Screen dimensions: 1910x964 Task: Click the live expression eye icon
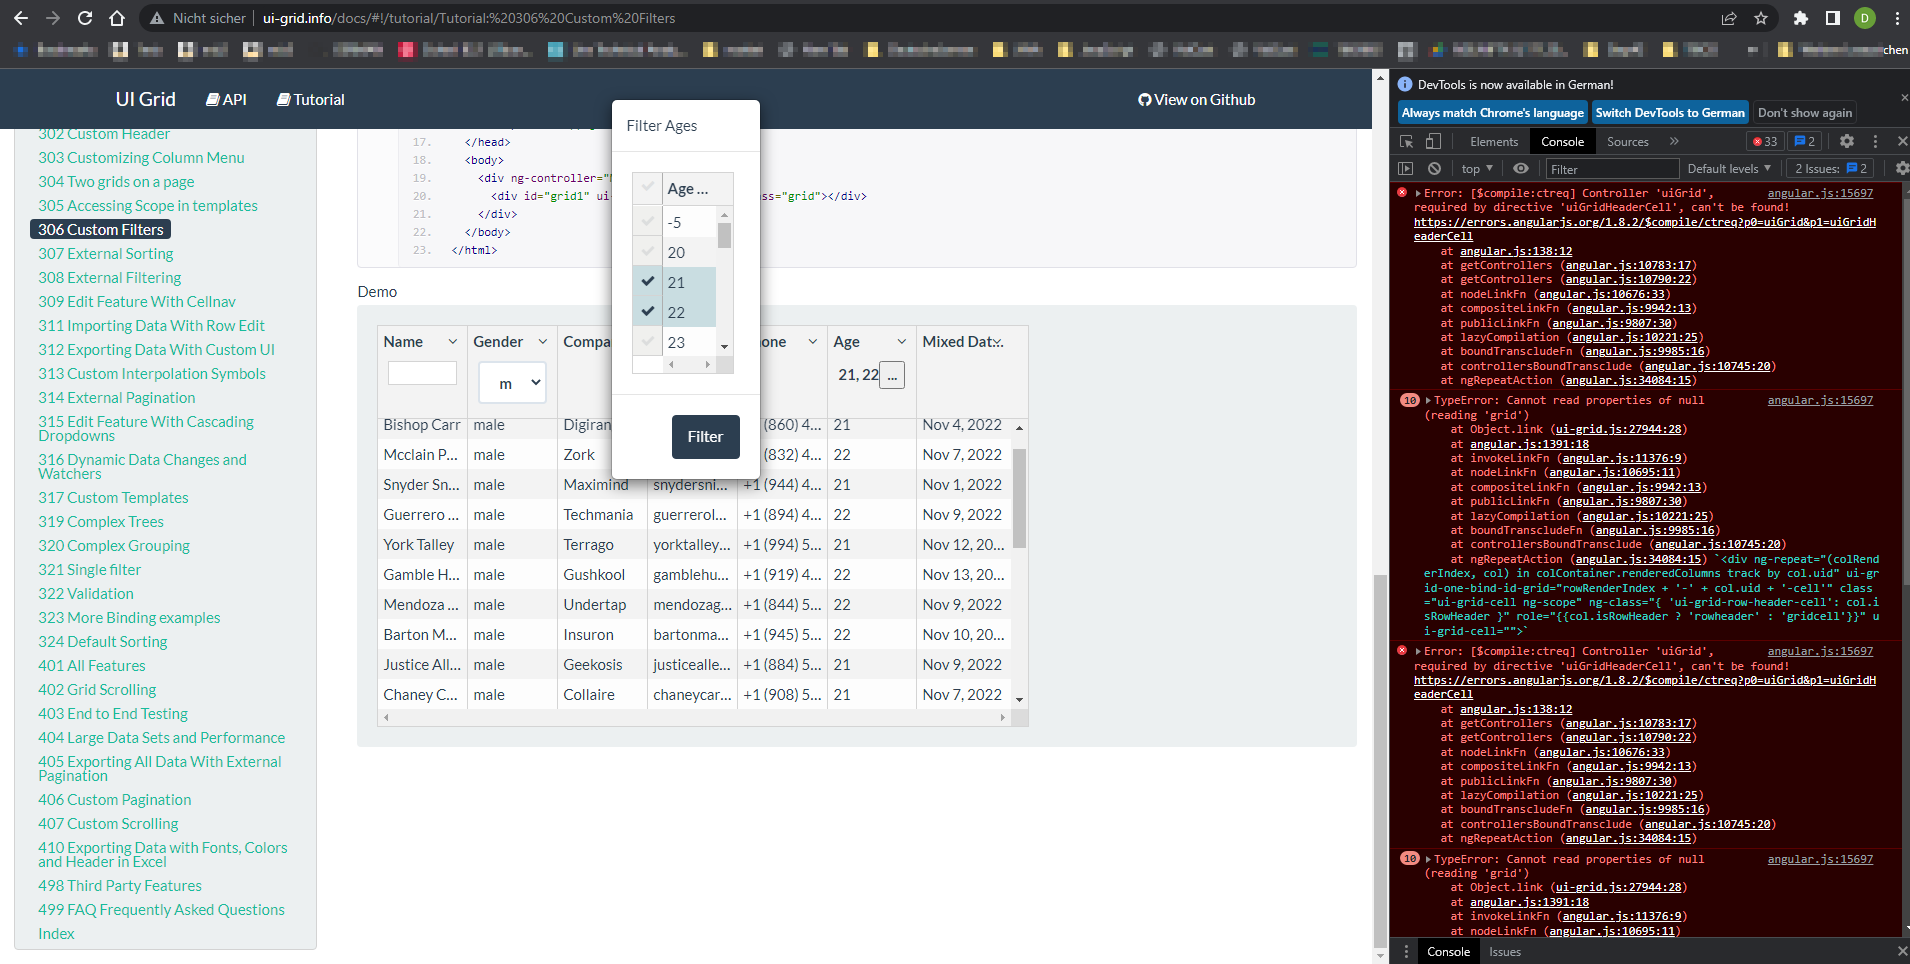coord(1520,168)
